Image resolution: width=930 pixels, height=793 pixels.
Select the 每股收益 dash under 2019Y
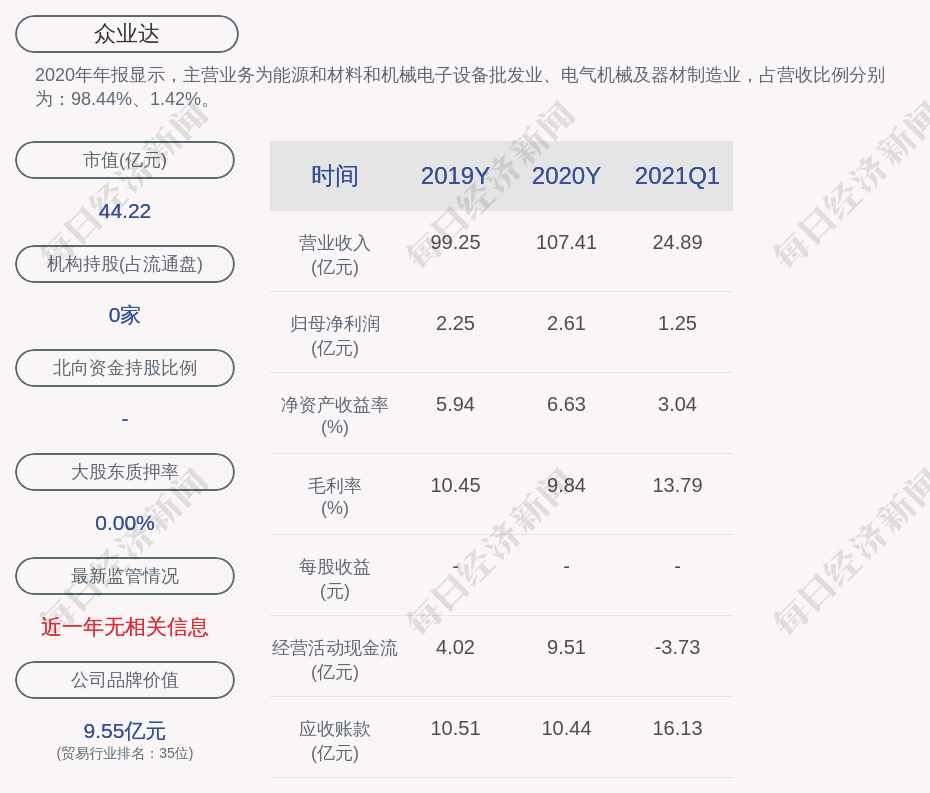455,567
